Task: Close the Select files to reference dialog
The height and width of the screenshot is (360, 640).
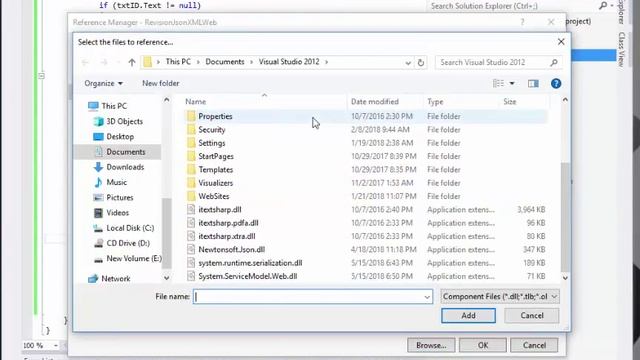Action: click(x=561, y=42)
